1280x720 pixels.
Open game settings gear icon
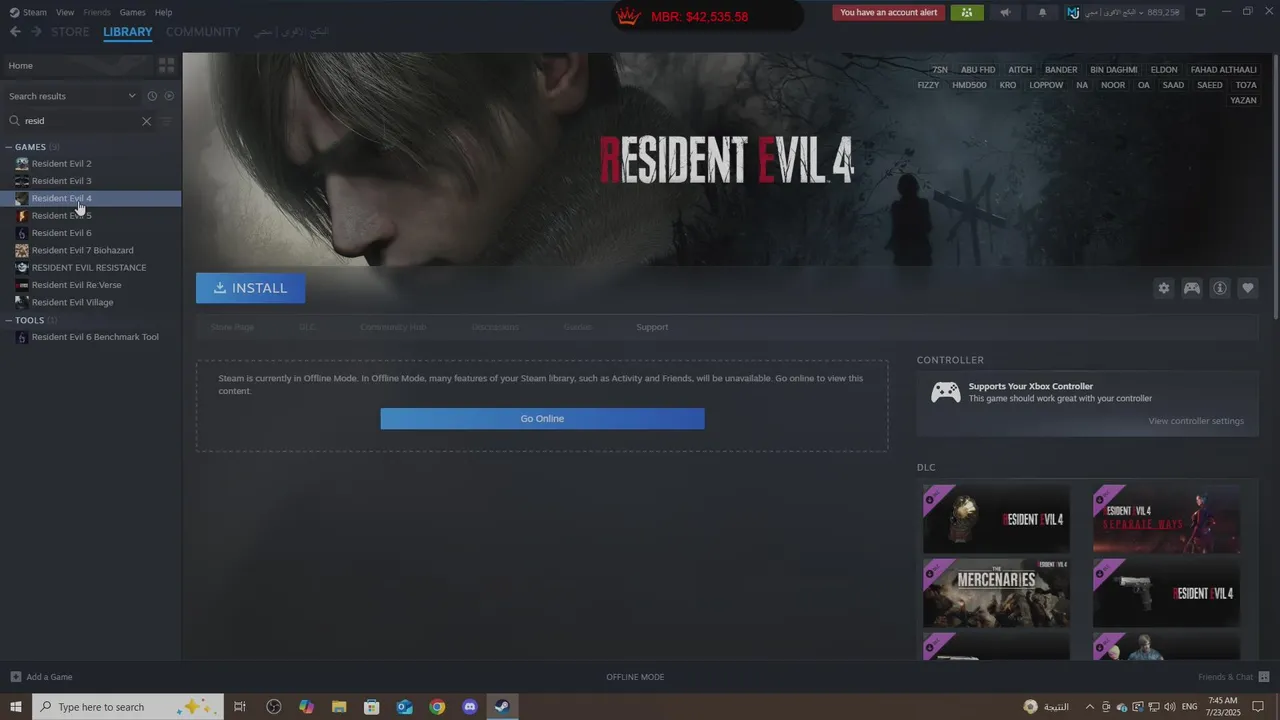[1163, 288]
